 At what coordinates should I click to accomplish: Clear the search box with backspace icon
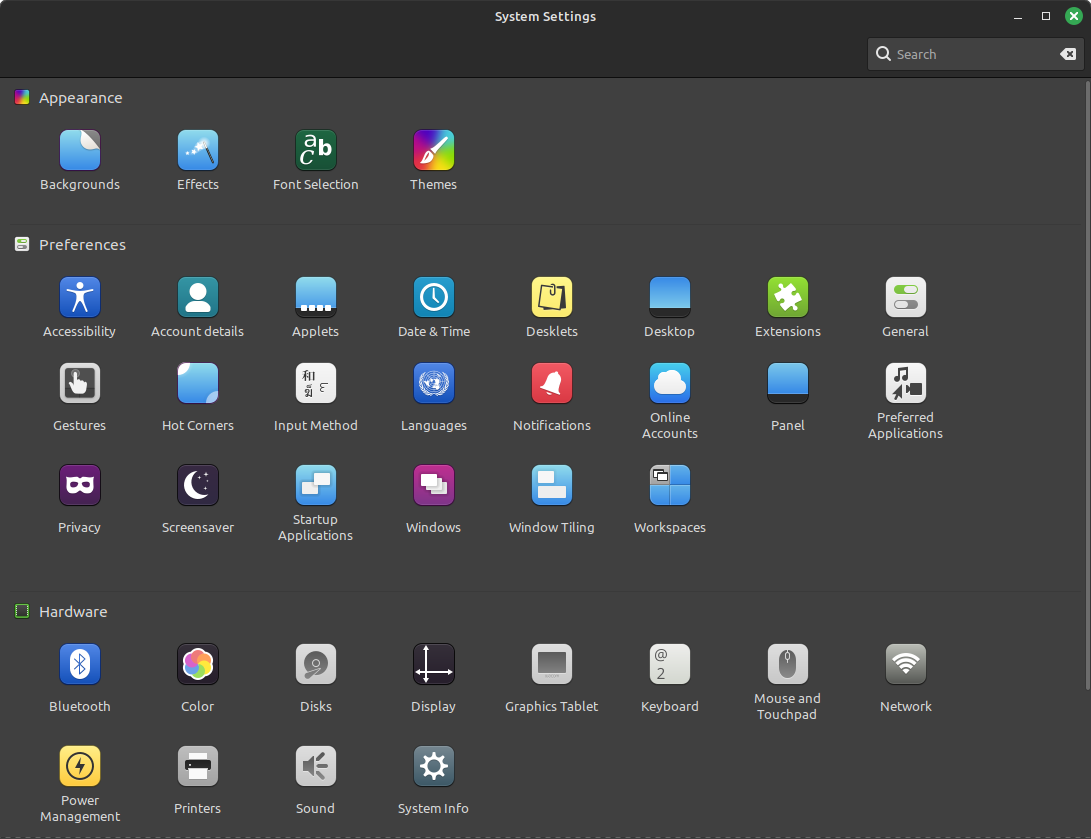pos(1068,54)
